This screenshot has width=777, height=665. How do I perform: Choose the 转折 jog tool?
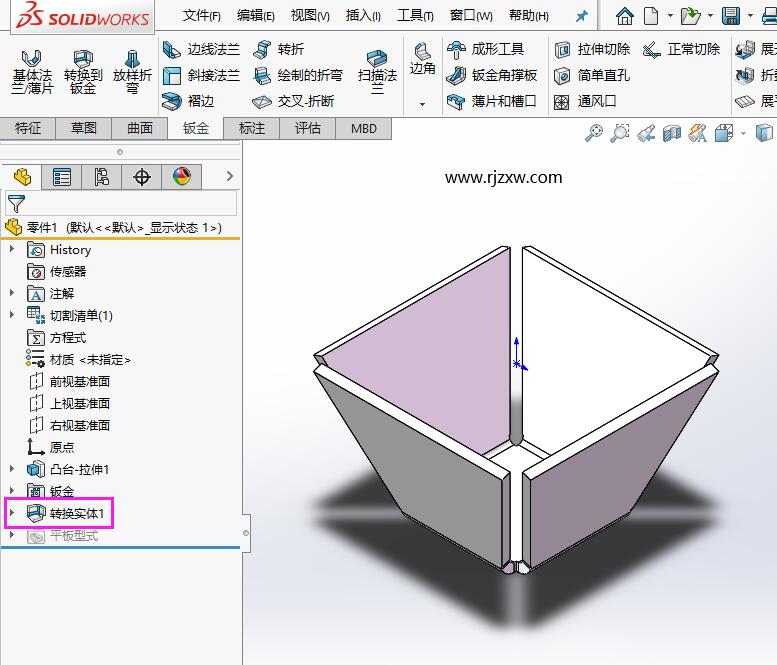(x=278, y=49)
